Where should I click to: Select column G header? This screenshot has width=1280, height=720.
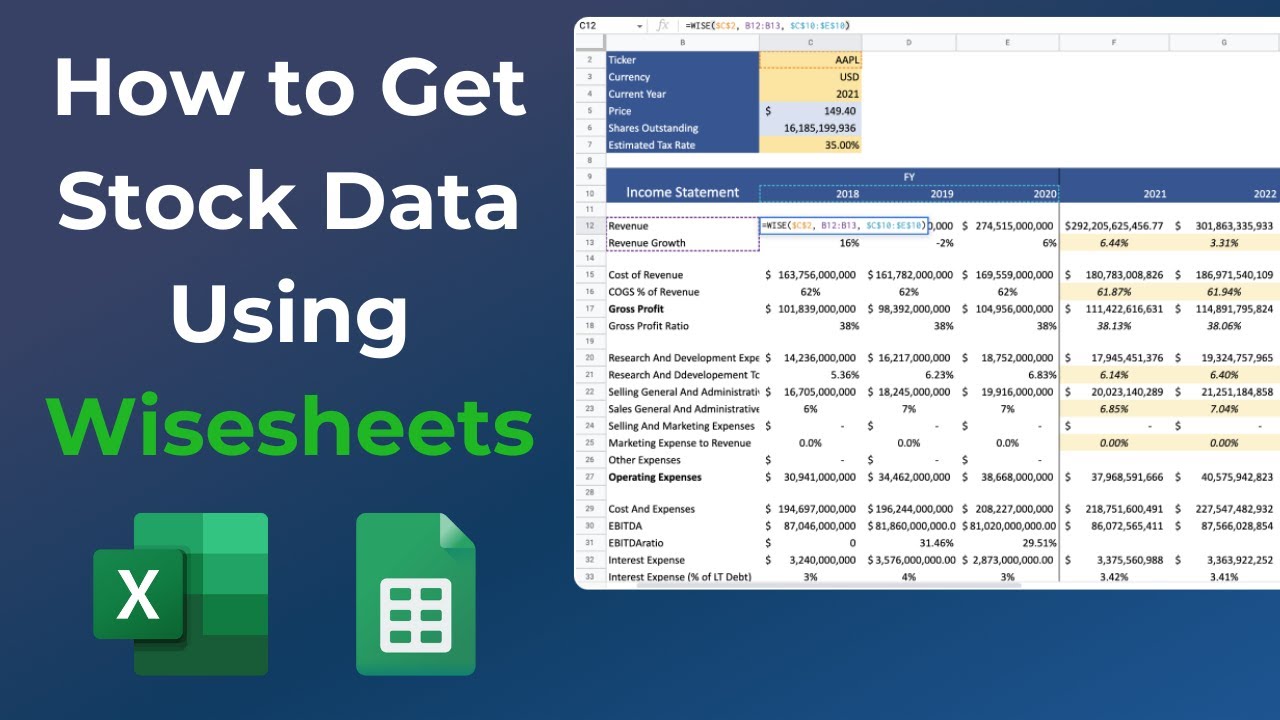click(x=1224, y=42)
